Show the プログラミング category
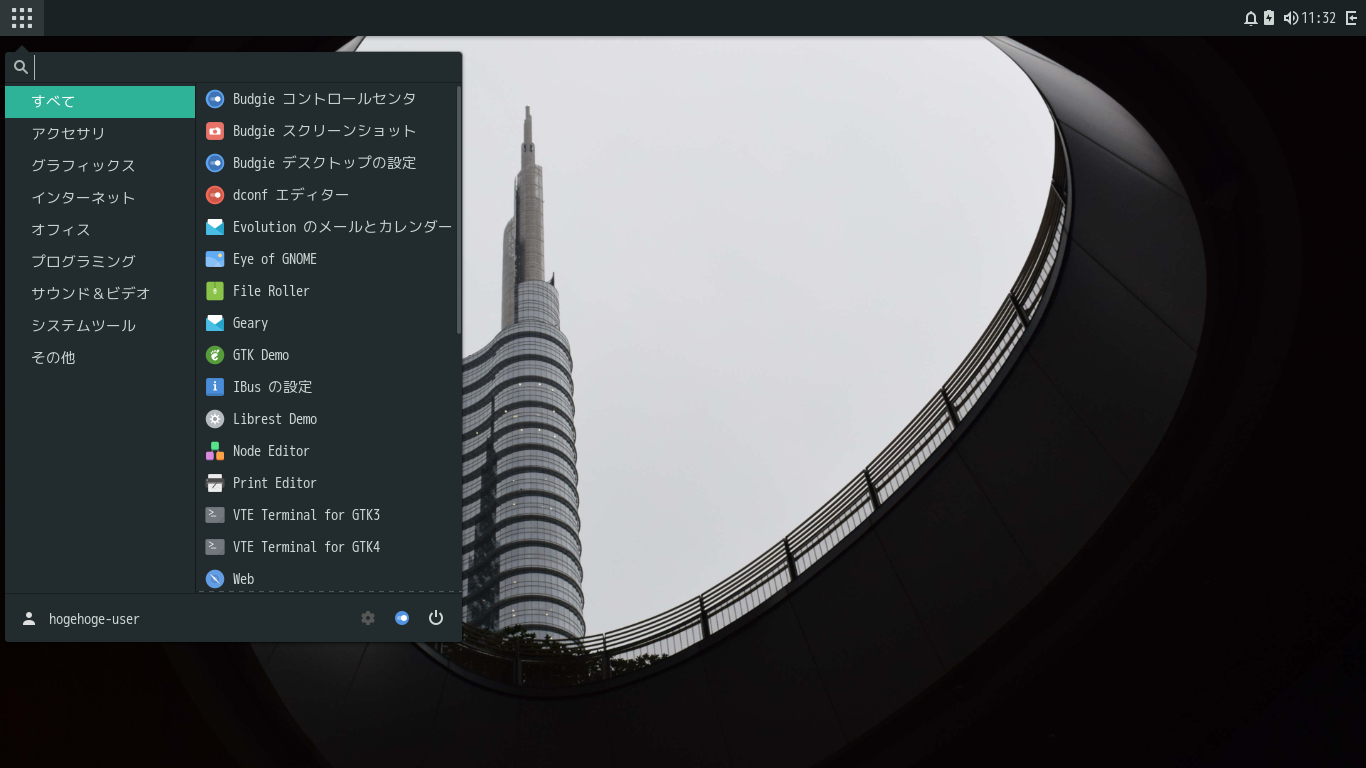 (x=100, y=261)
